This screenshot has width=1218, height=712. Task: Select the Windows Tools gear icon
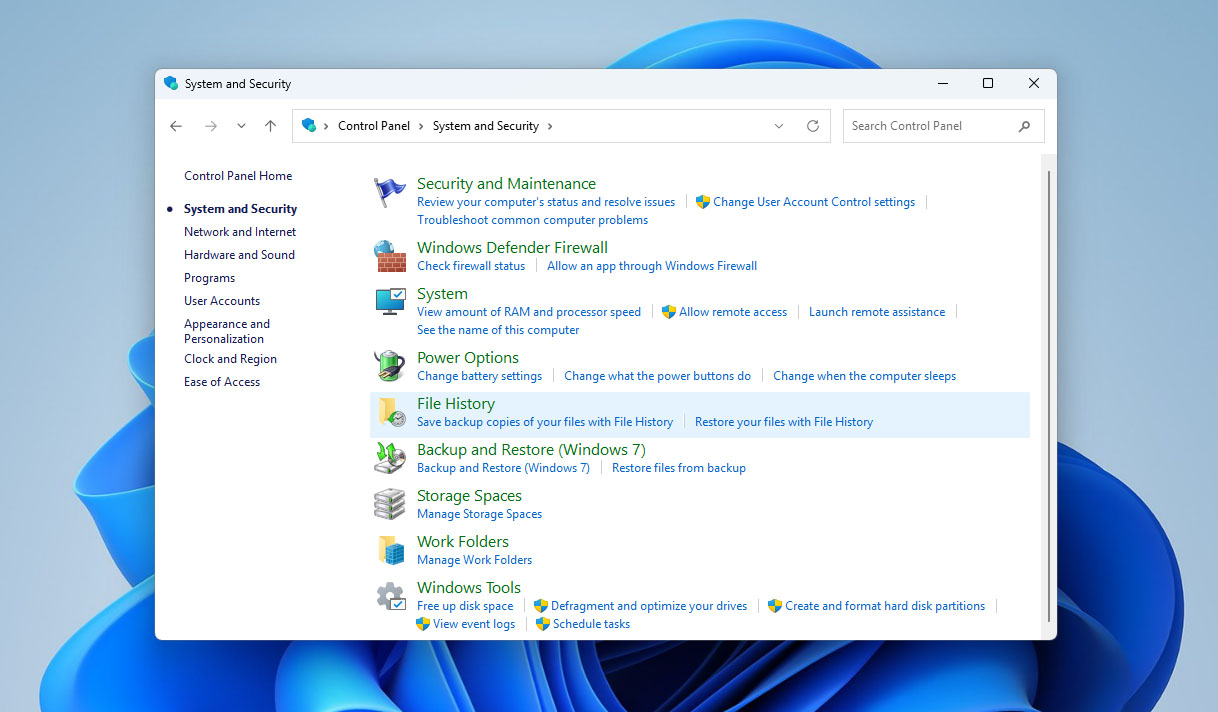[389, 595]
